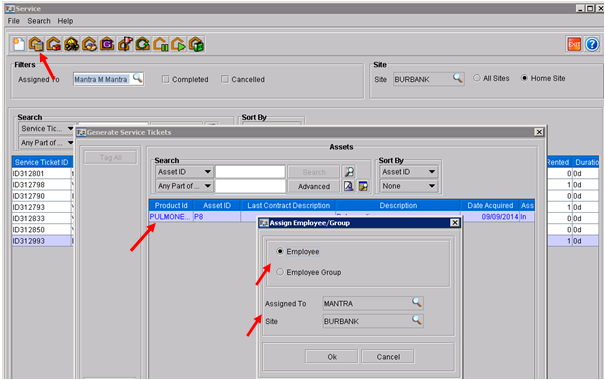
Task: Click the Site BURBANK lookup magnifier in Filters
Action: [x=458, y=78]
